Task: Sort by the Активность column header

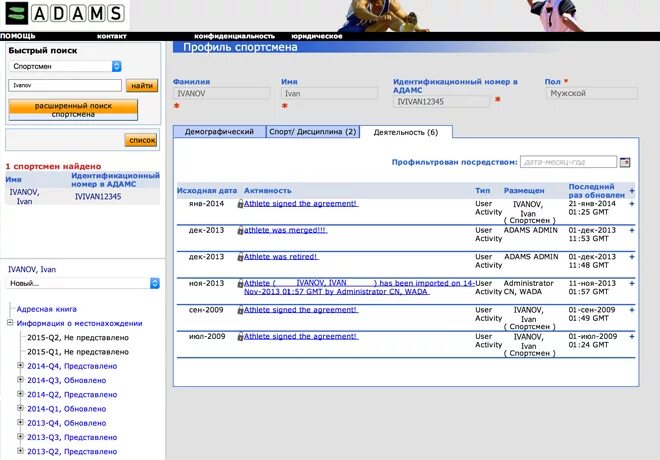Action: pyautogui.click(x=268, y=191)
